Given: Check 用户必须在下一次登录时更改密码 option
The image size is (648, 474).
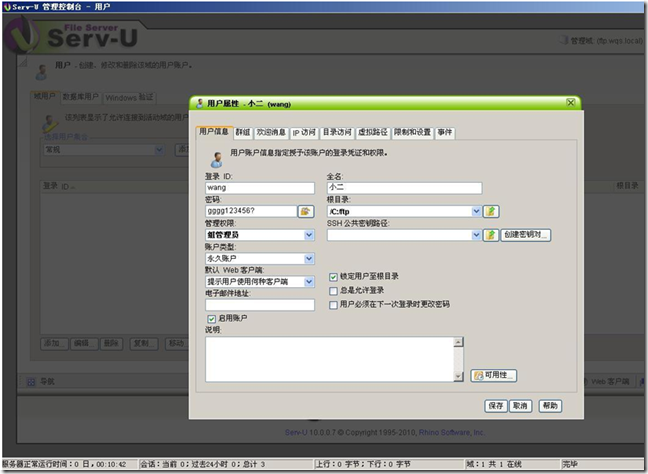Looking at the screenshot, I should [x=334, y=304].
